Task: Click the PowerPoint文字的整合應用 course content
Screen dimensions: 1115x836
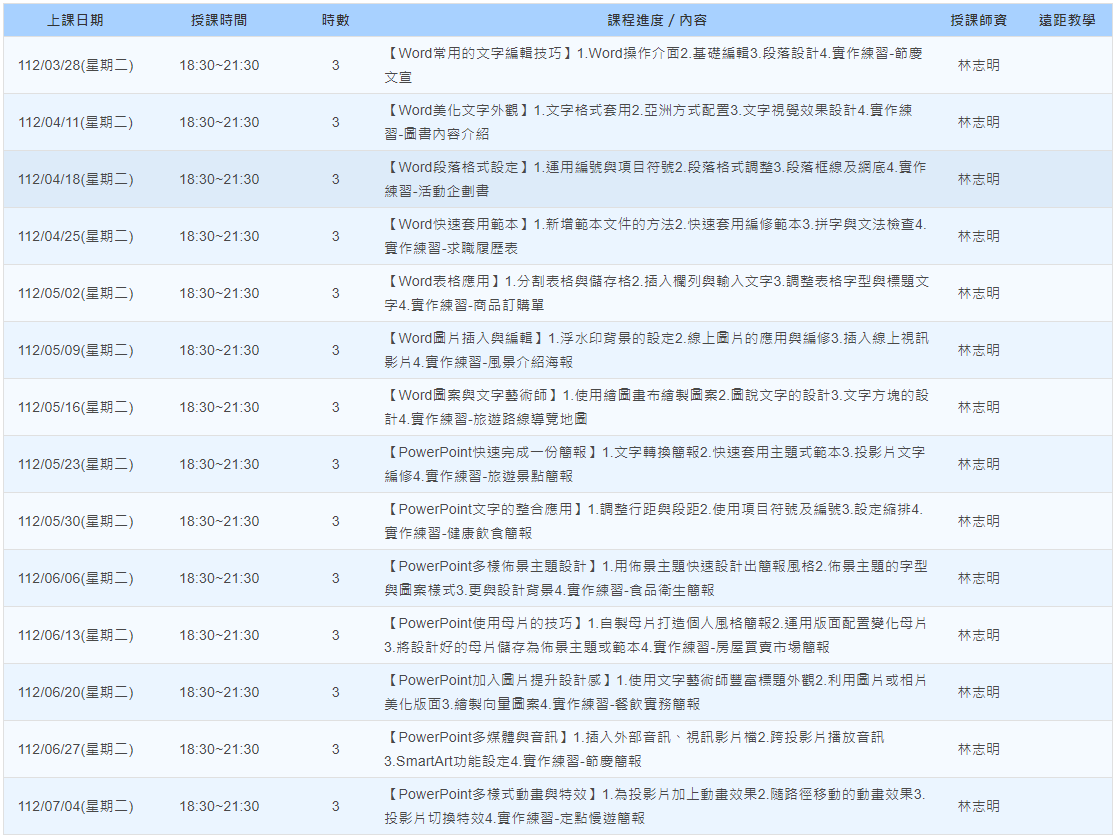Action: (654, 521)
